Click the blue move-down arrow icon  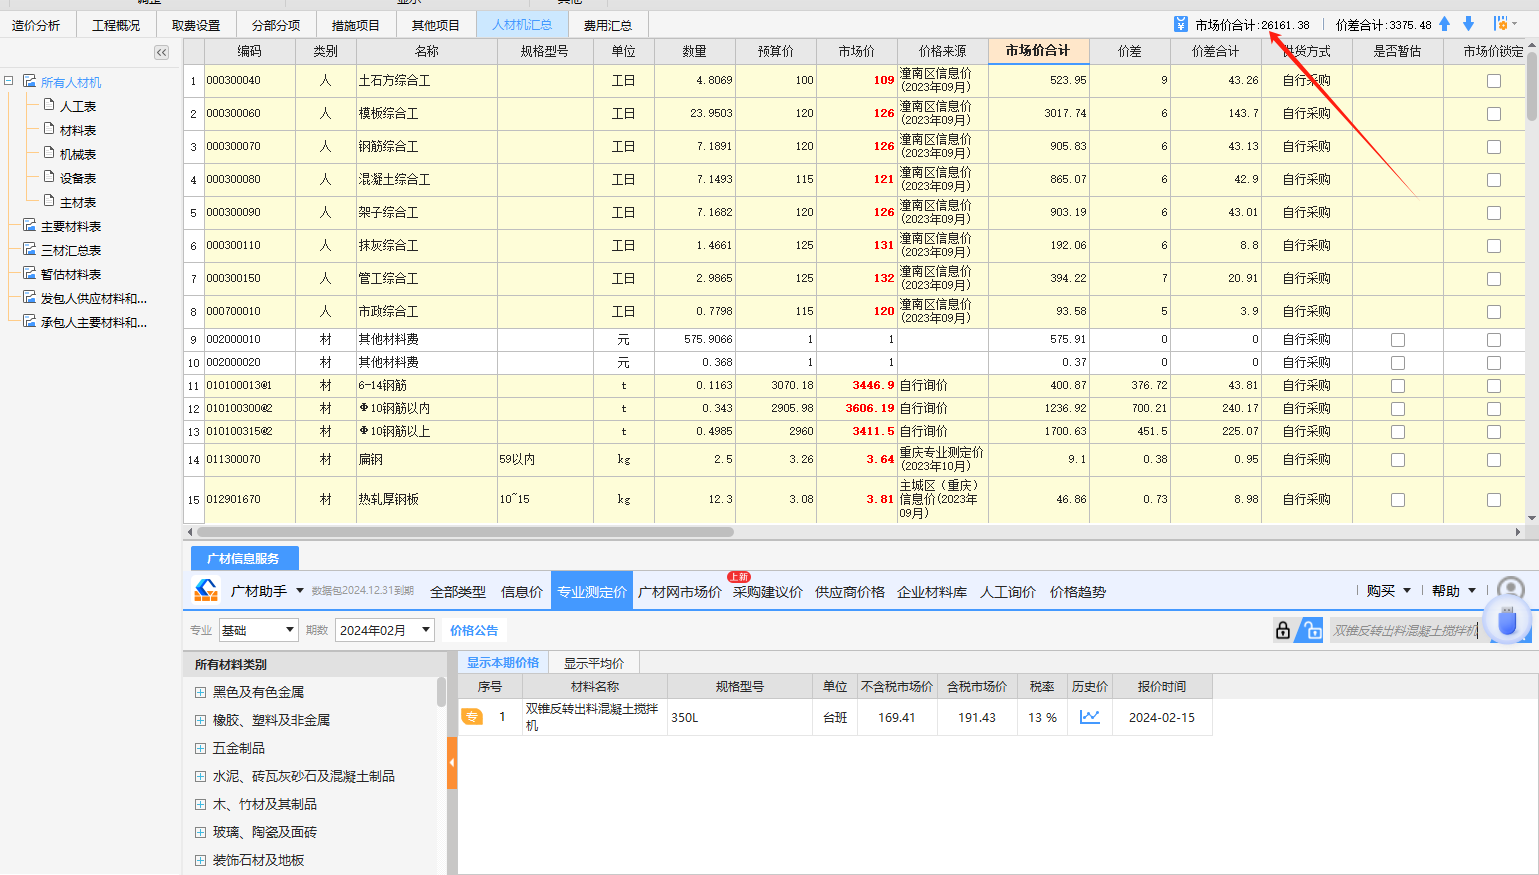click(x=1468, y=24)
